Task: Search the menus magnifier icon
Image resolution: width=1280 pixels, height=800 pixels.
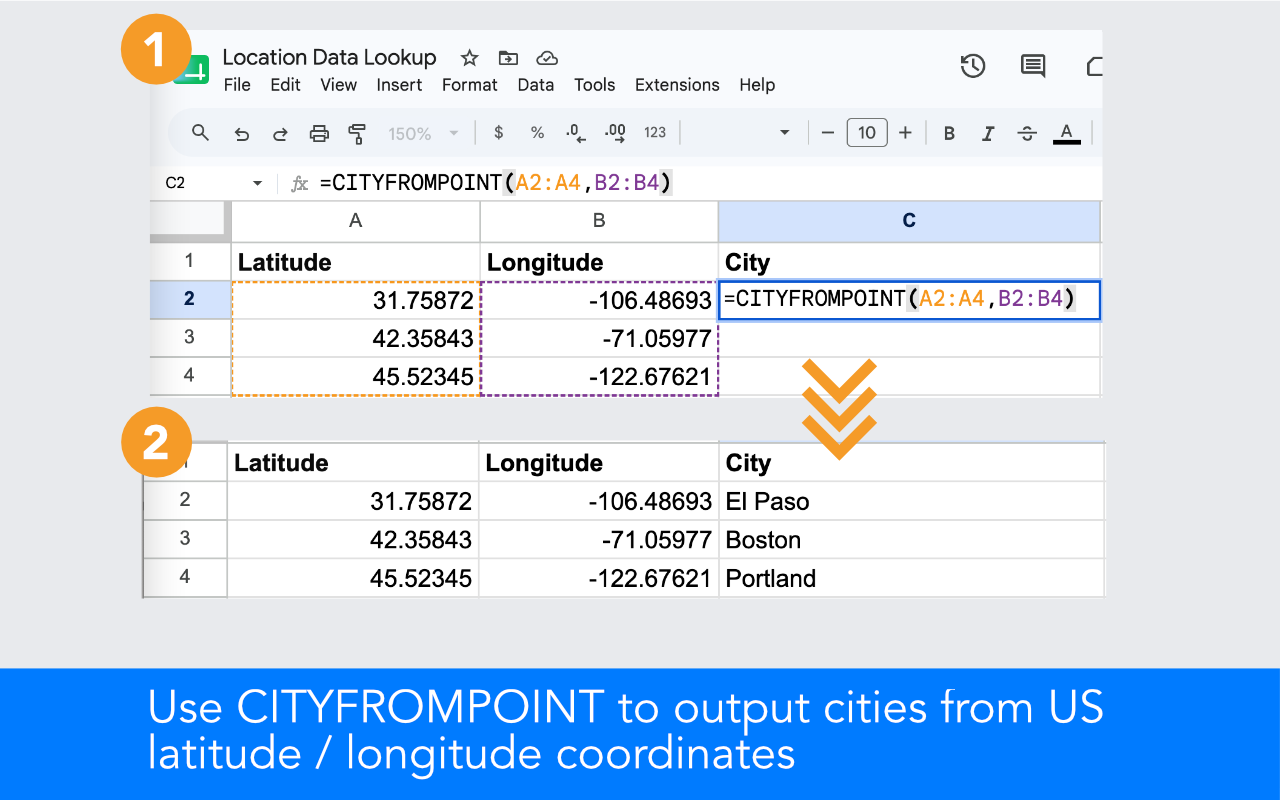Action: point(201,132)
